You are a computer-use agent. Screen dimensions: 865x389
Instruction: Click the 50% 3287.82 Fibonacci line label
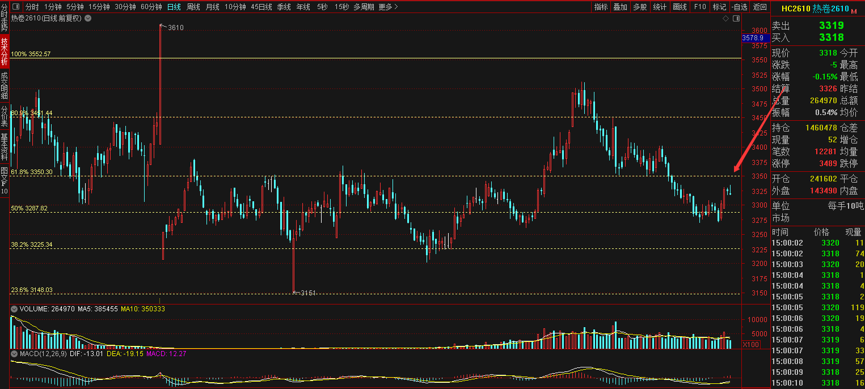coord(29,209)
